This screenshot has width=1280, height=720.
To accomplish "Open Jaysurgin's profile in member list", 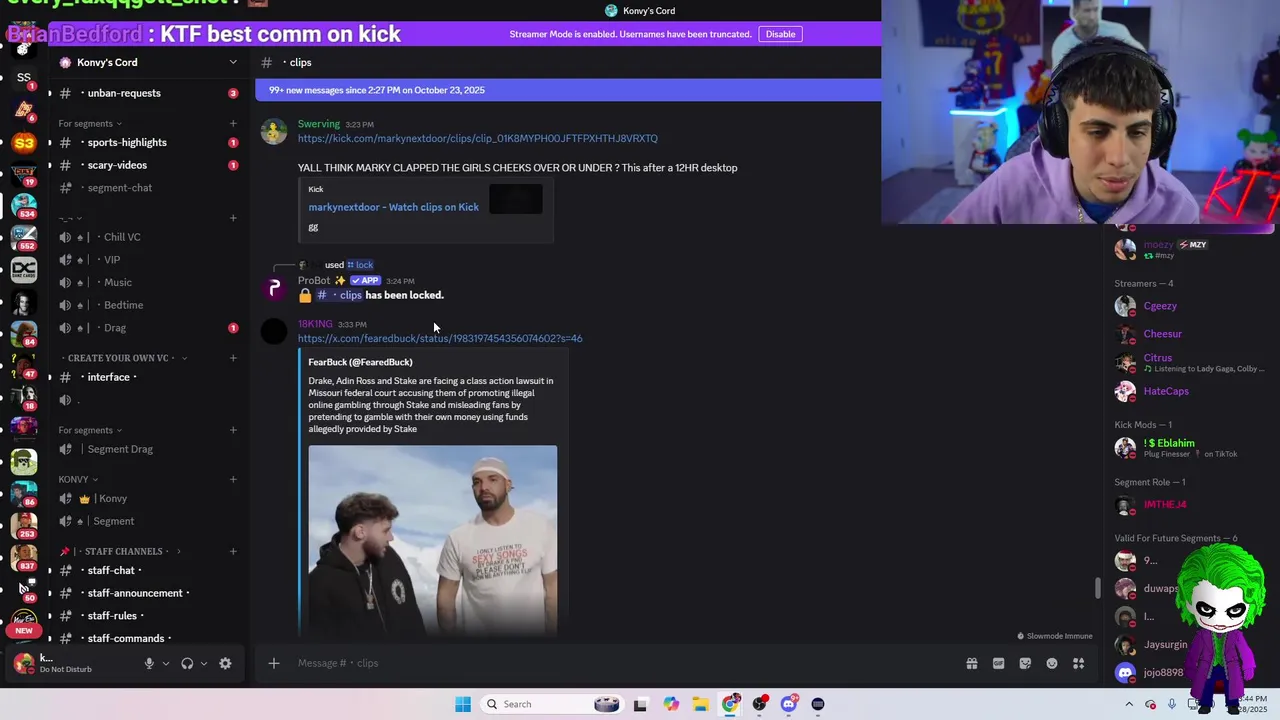I will [x=1165, y=645].
